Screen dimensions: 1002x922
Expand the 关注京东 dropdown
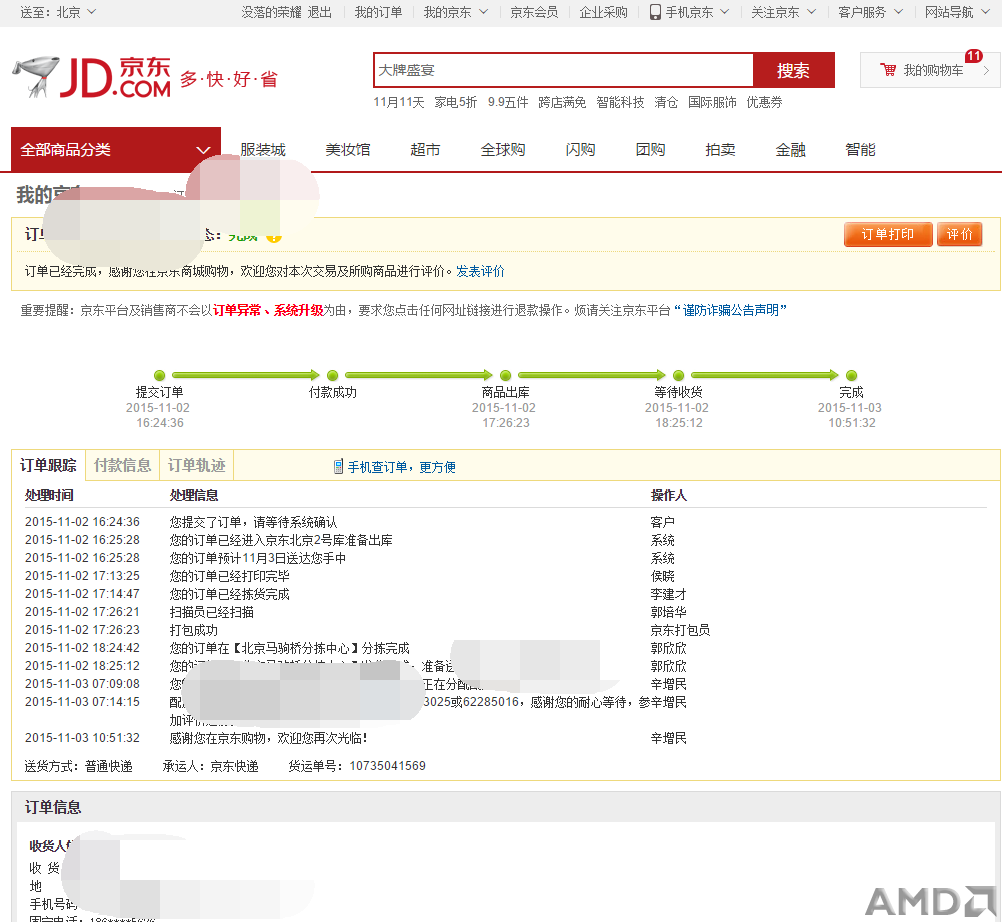[783, 12]
